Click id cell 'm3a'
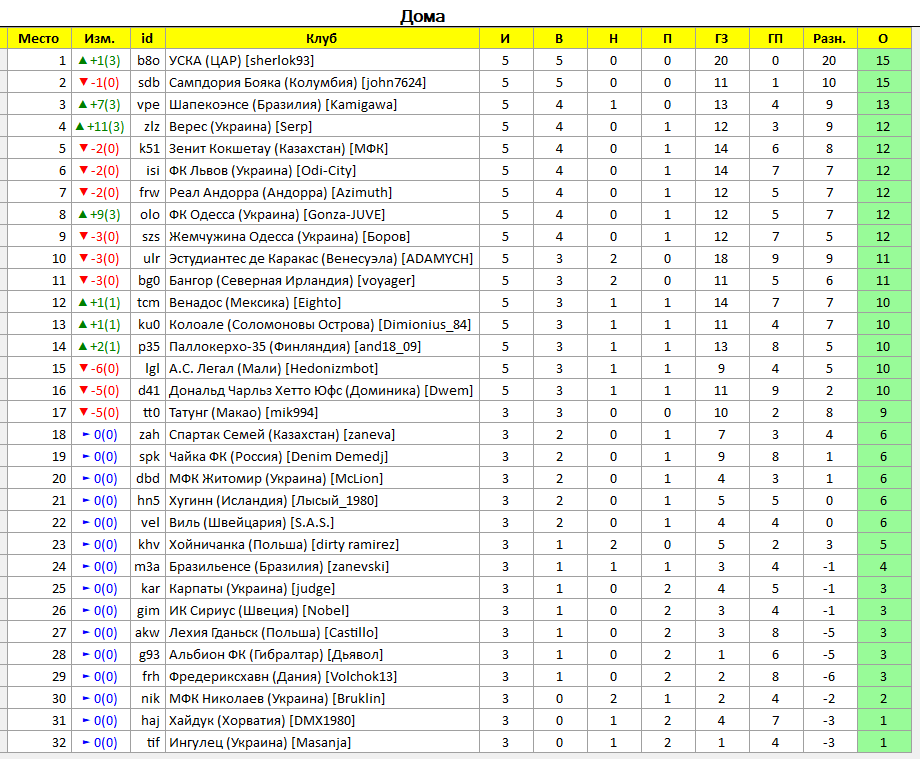This screenshot has height=759, width=920. [x=147, y=567]
